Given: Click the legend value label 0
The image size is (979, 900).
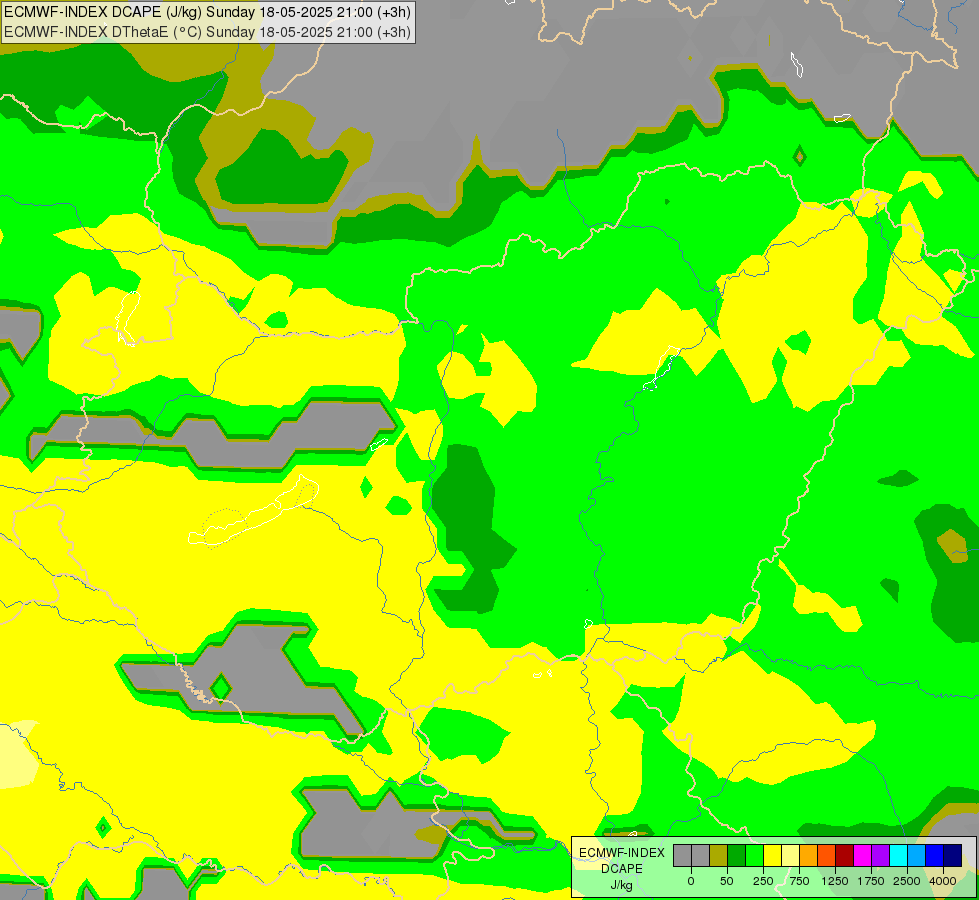Looking at the screenshot, I should point(691,881).
